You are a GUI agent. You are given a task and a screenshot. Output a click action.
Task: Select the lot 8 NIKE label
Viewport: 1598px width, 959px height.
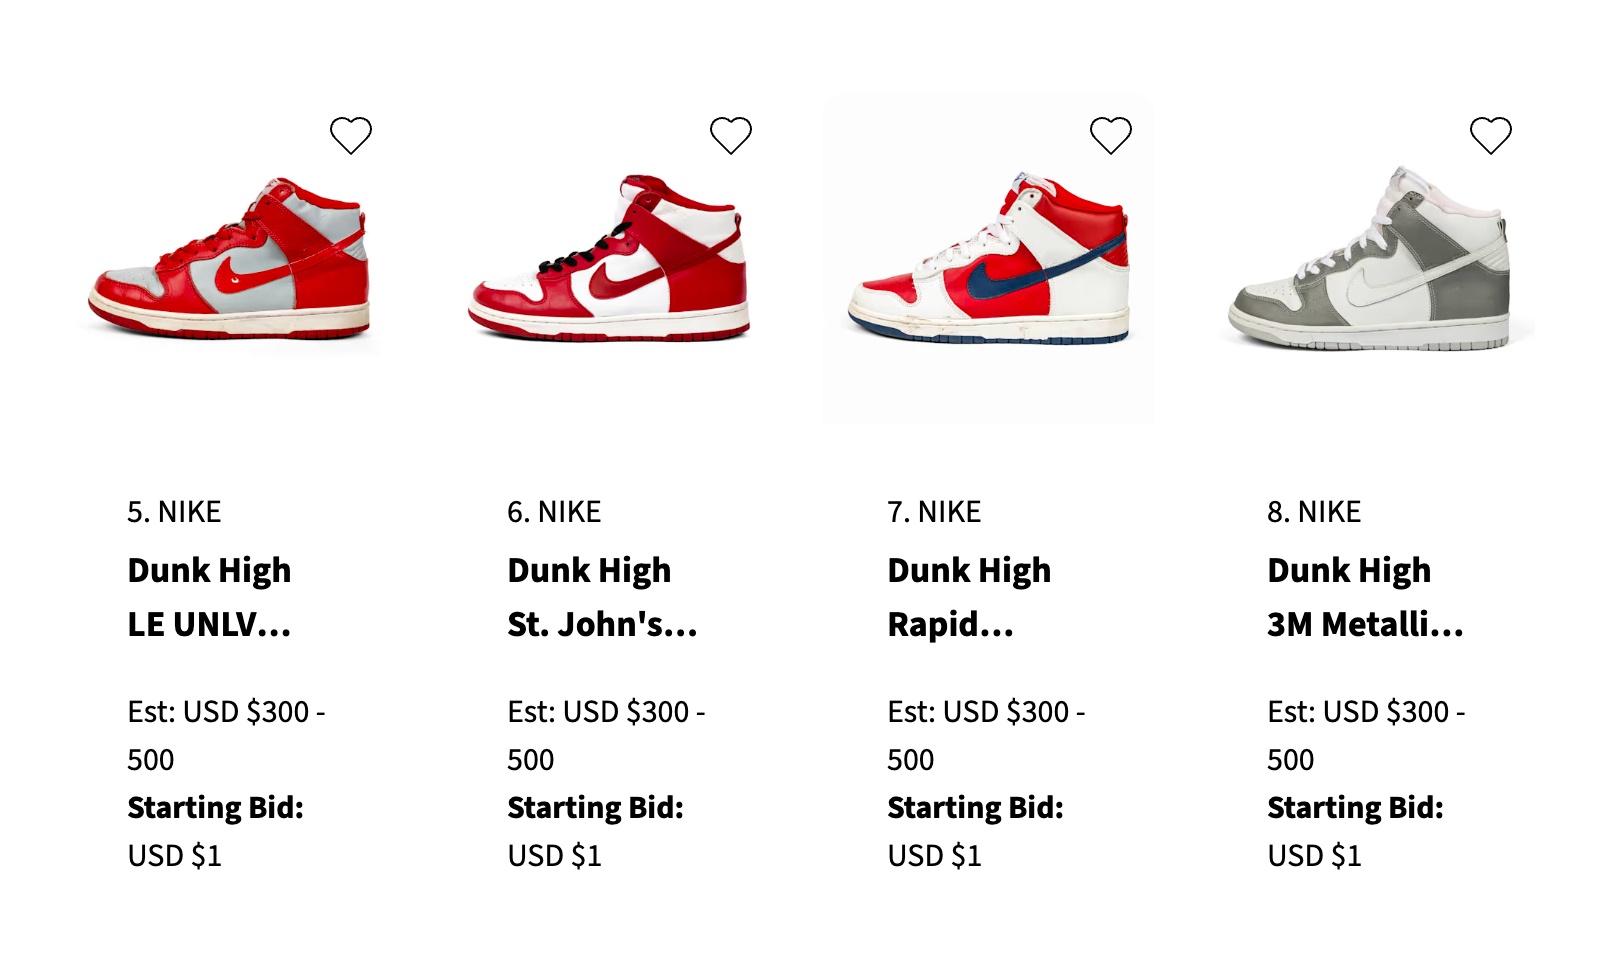1314,512
